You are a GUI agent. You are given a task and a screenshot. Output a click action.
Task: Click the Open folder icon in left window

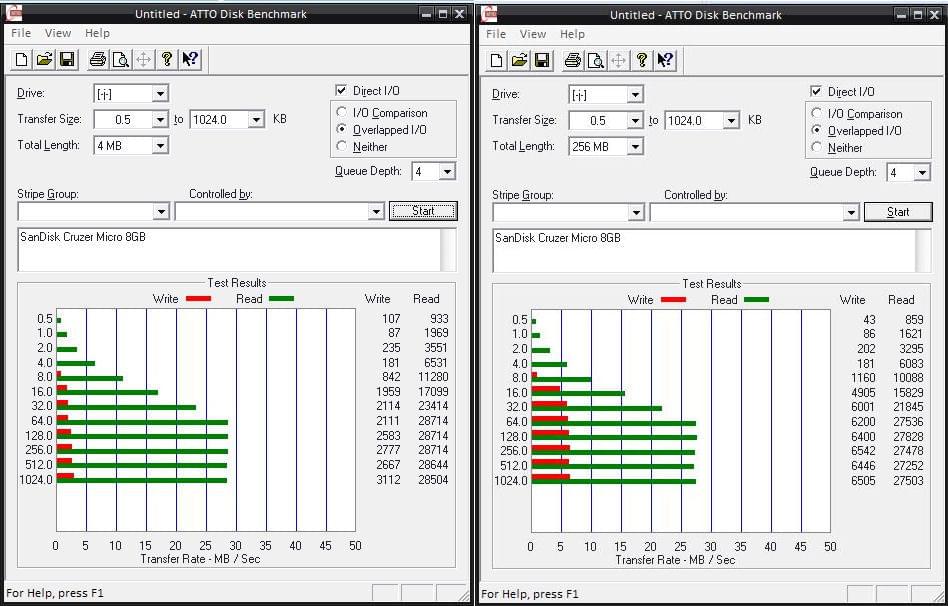(44, 60)
